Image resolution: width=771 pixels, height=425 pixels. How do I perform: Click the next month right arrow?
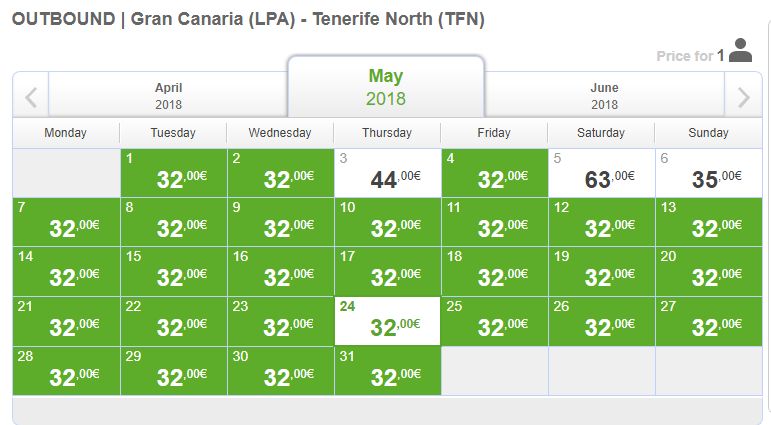(x=743, y=97)
